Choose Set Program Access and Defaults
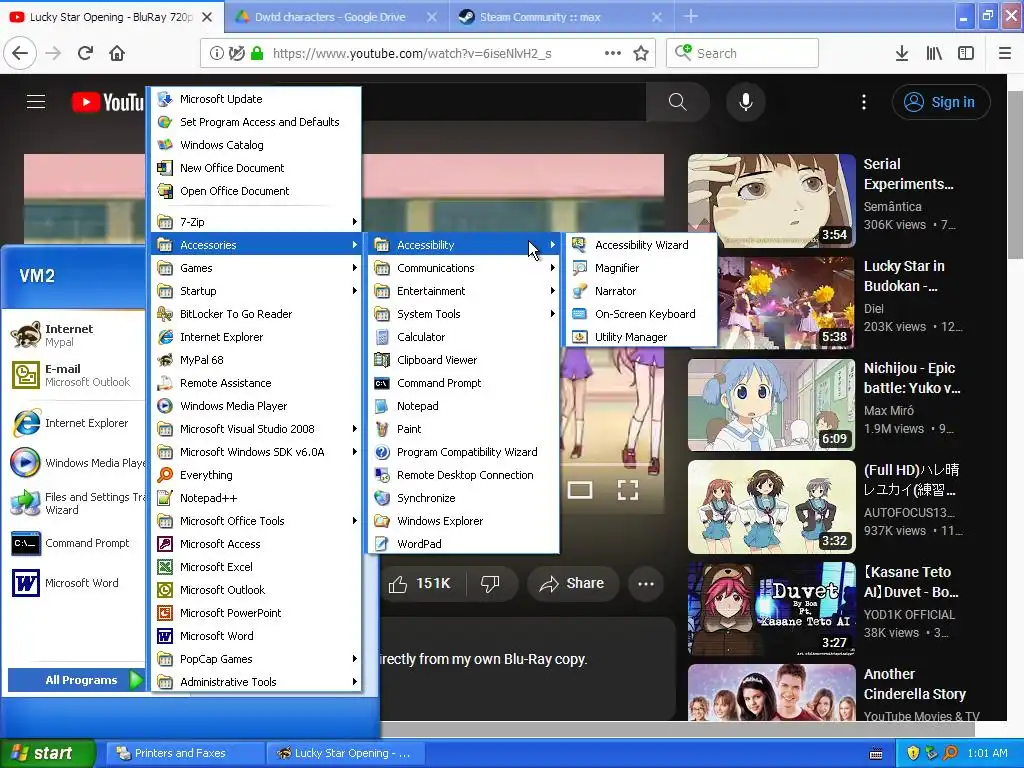Screen dimensions: 1024x768 (x=257, y=122)
